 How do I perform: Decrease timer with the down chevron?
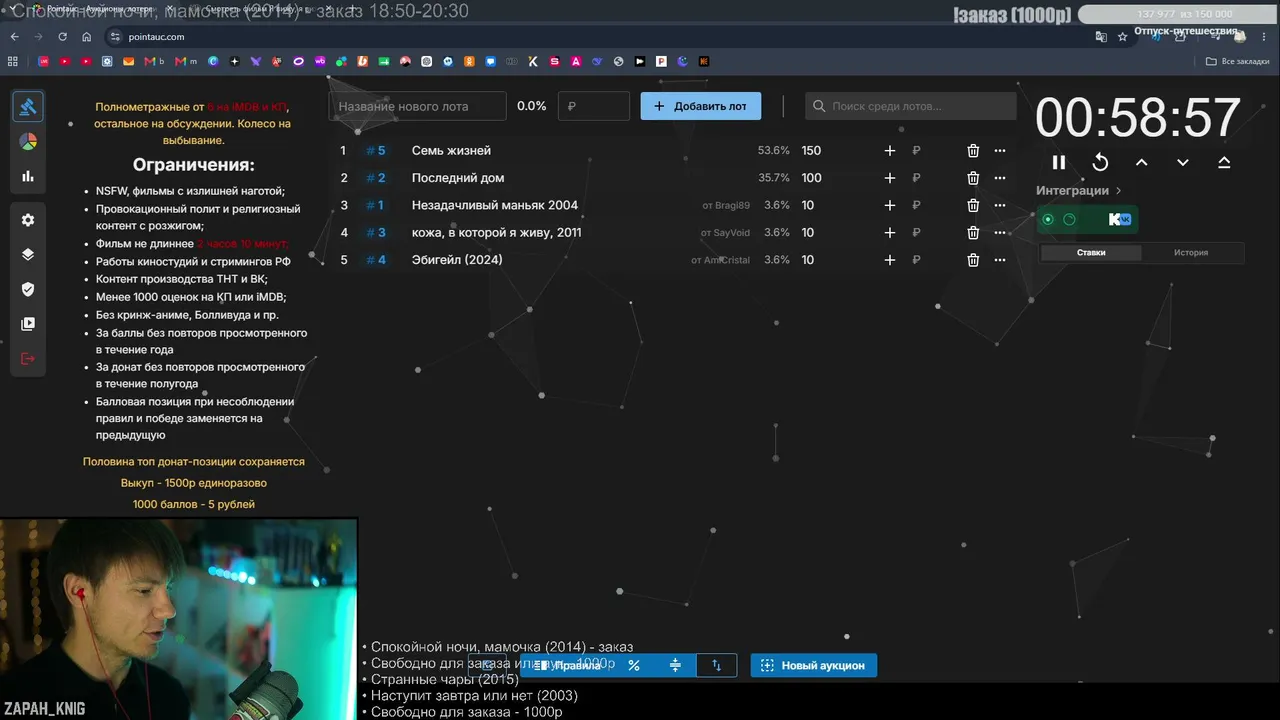click(1183, 162)
